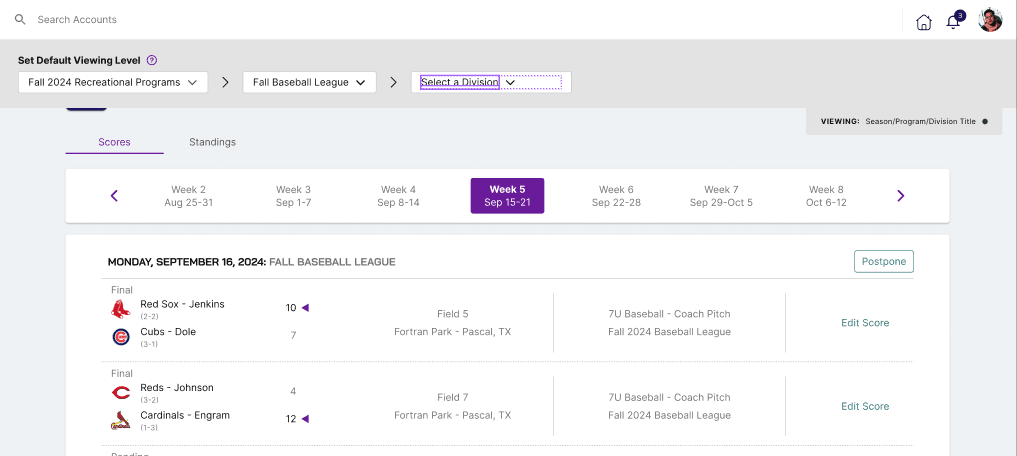Click team name Reds - Johnson
The height and width of the screenshot is (456, 1017).
[177, 388]
